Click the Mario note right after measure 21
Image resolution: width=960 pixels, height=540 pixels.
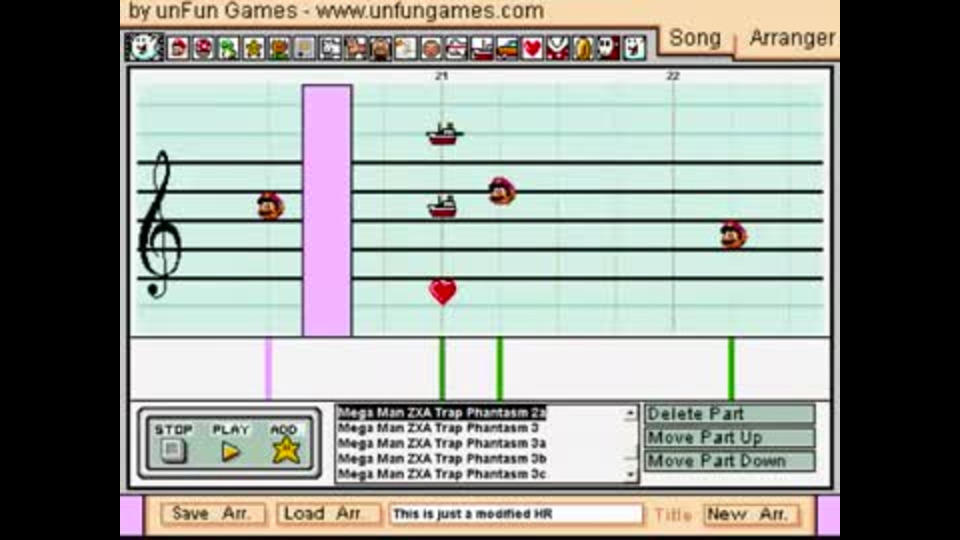502,191
